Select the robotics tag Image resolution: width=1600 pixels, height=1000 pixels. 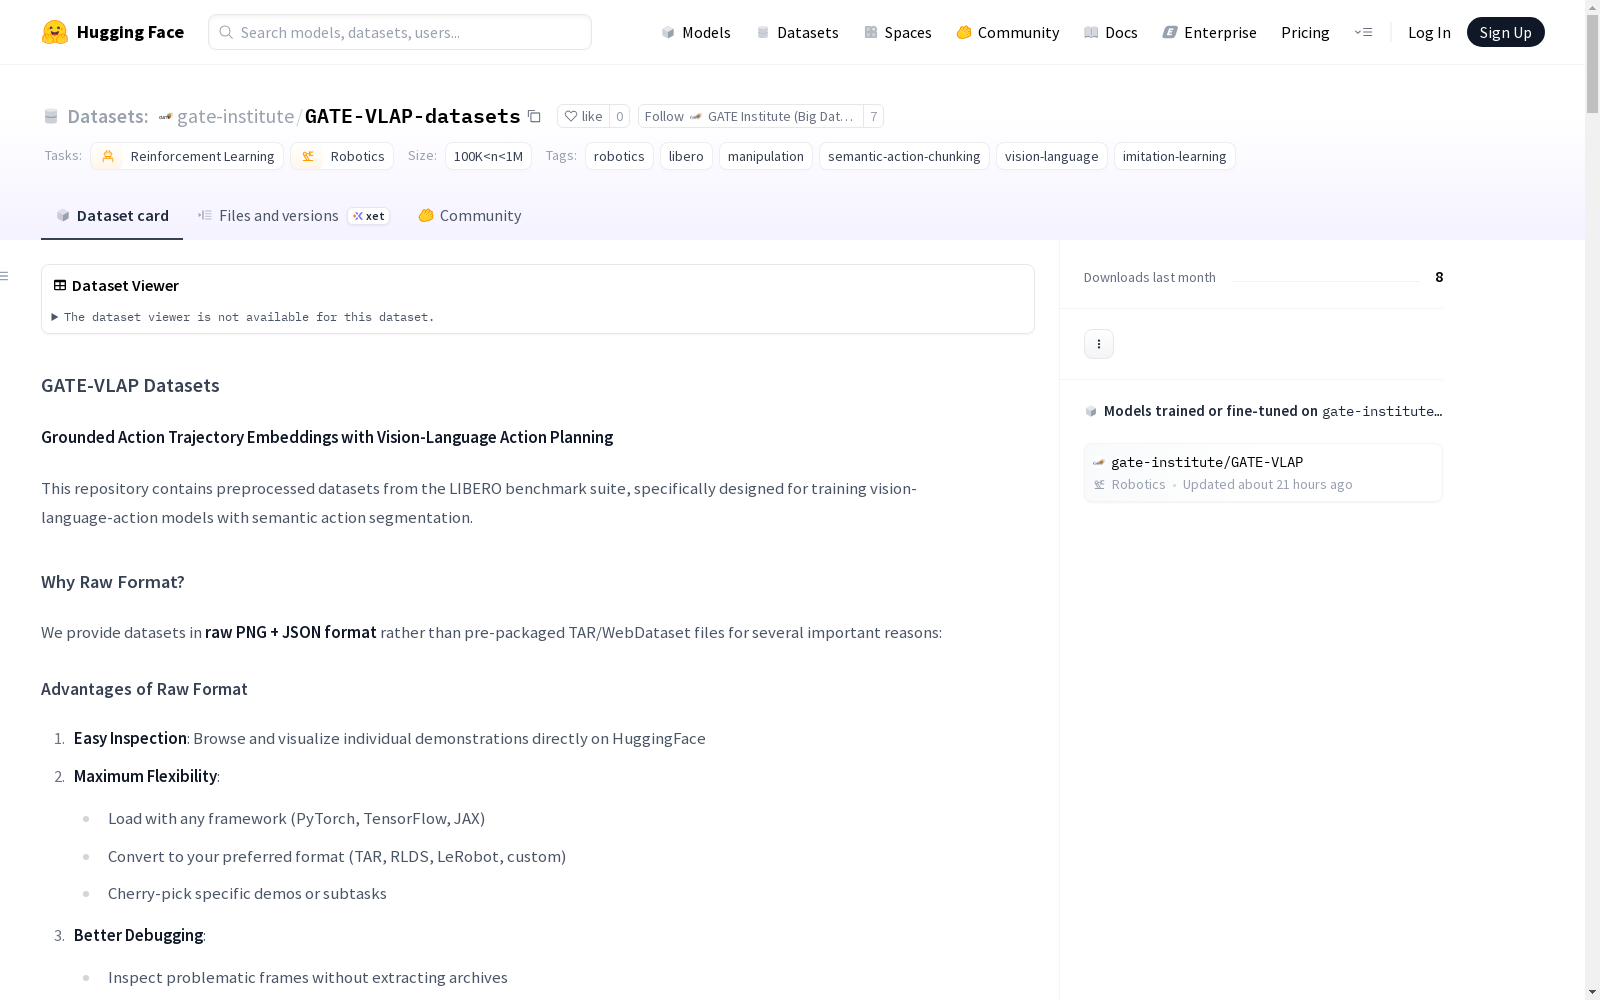[619, 156]
